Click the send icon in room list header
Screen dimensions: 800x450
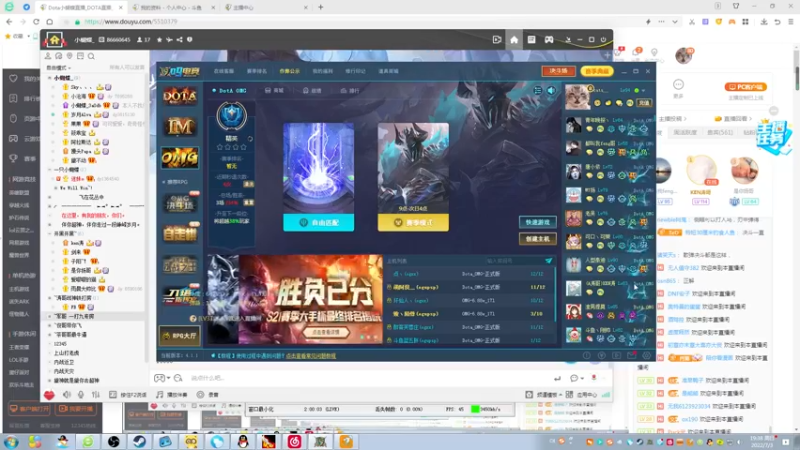(548, 261)
